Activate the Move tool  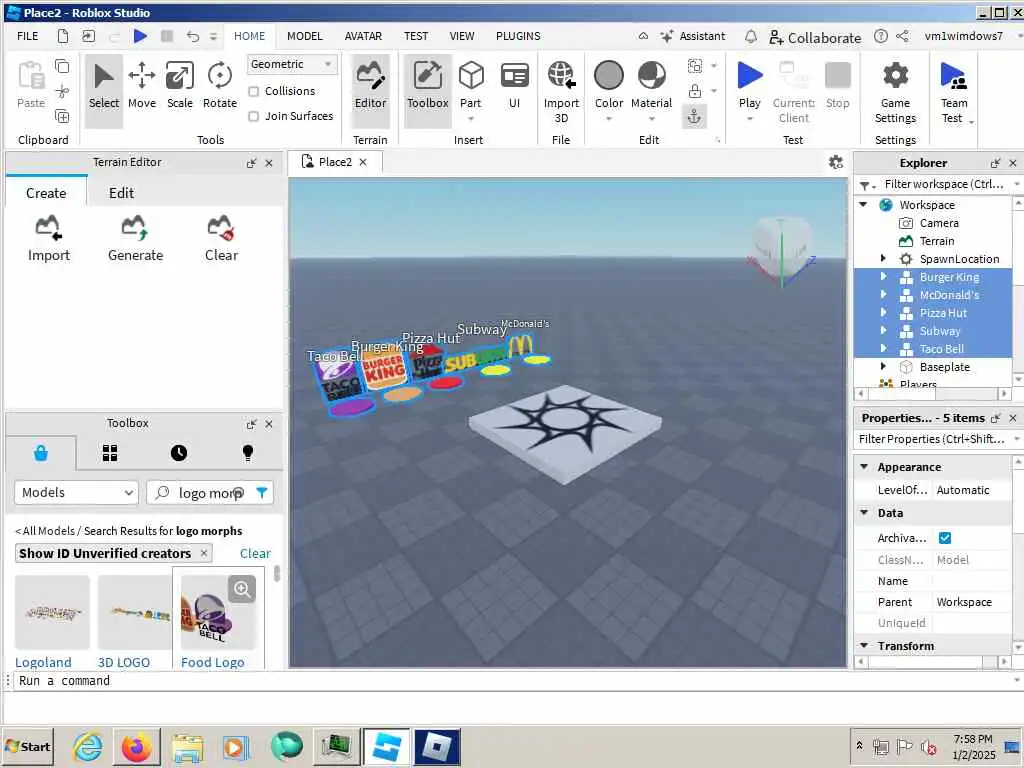pyautogui.click(x=142, y=87)
